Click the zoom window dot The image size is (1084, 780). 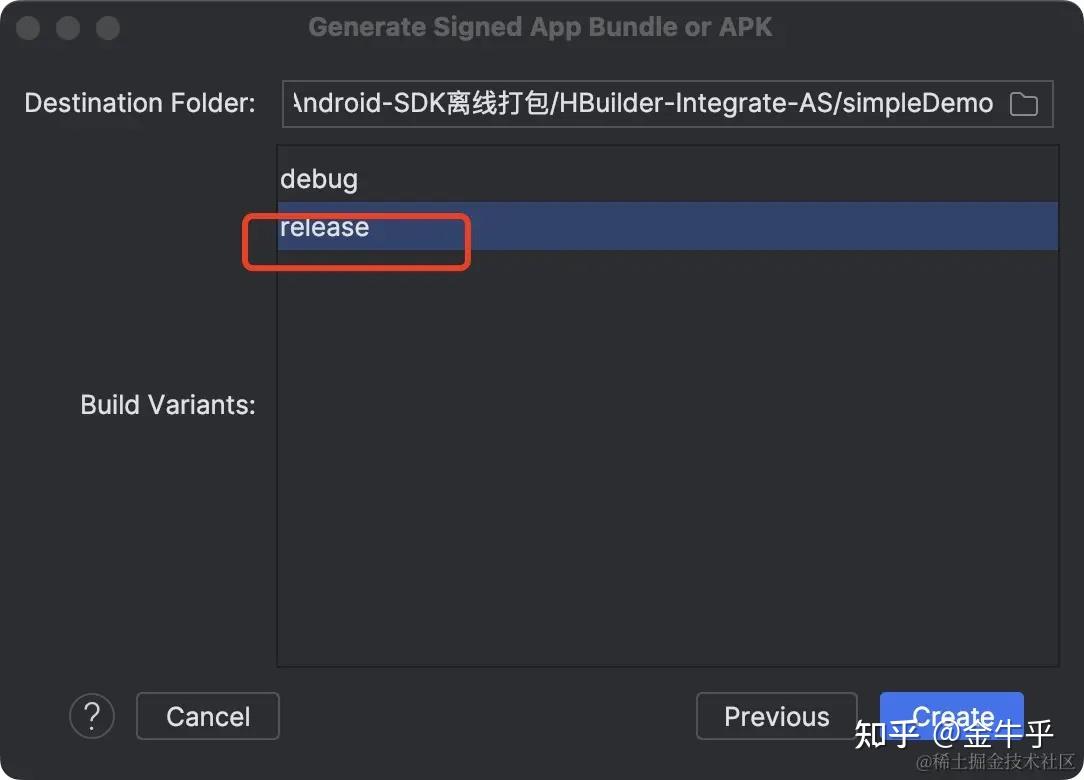pyautogui.click(x=107, y=28)
